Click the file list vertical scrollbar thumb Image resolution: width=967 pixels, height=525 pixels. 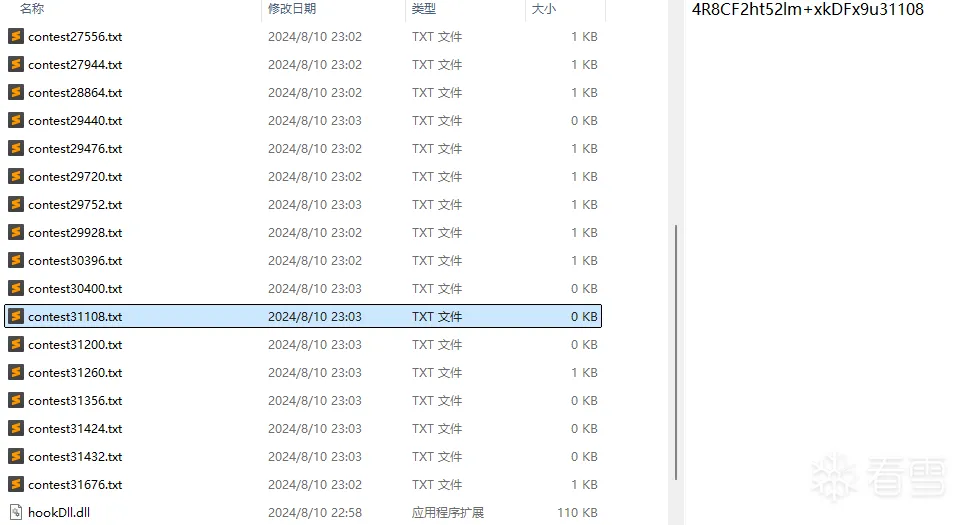tap(677, 352)
